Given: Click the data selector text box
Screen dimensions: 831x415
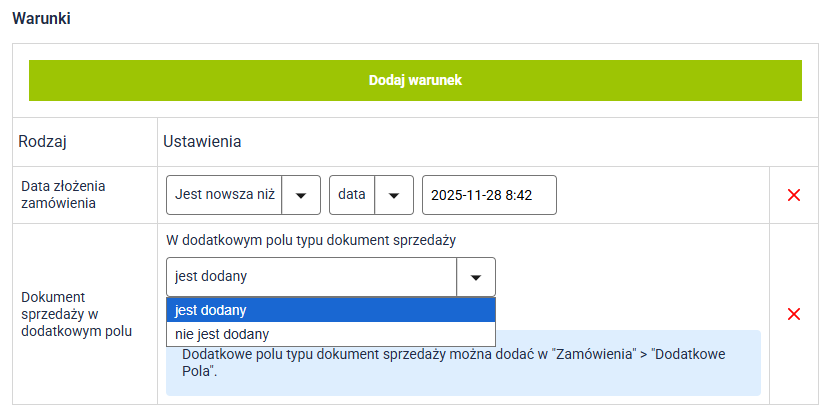Looking at the screenshot, I should pyautogui.click(x=352, y=195).
